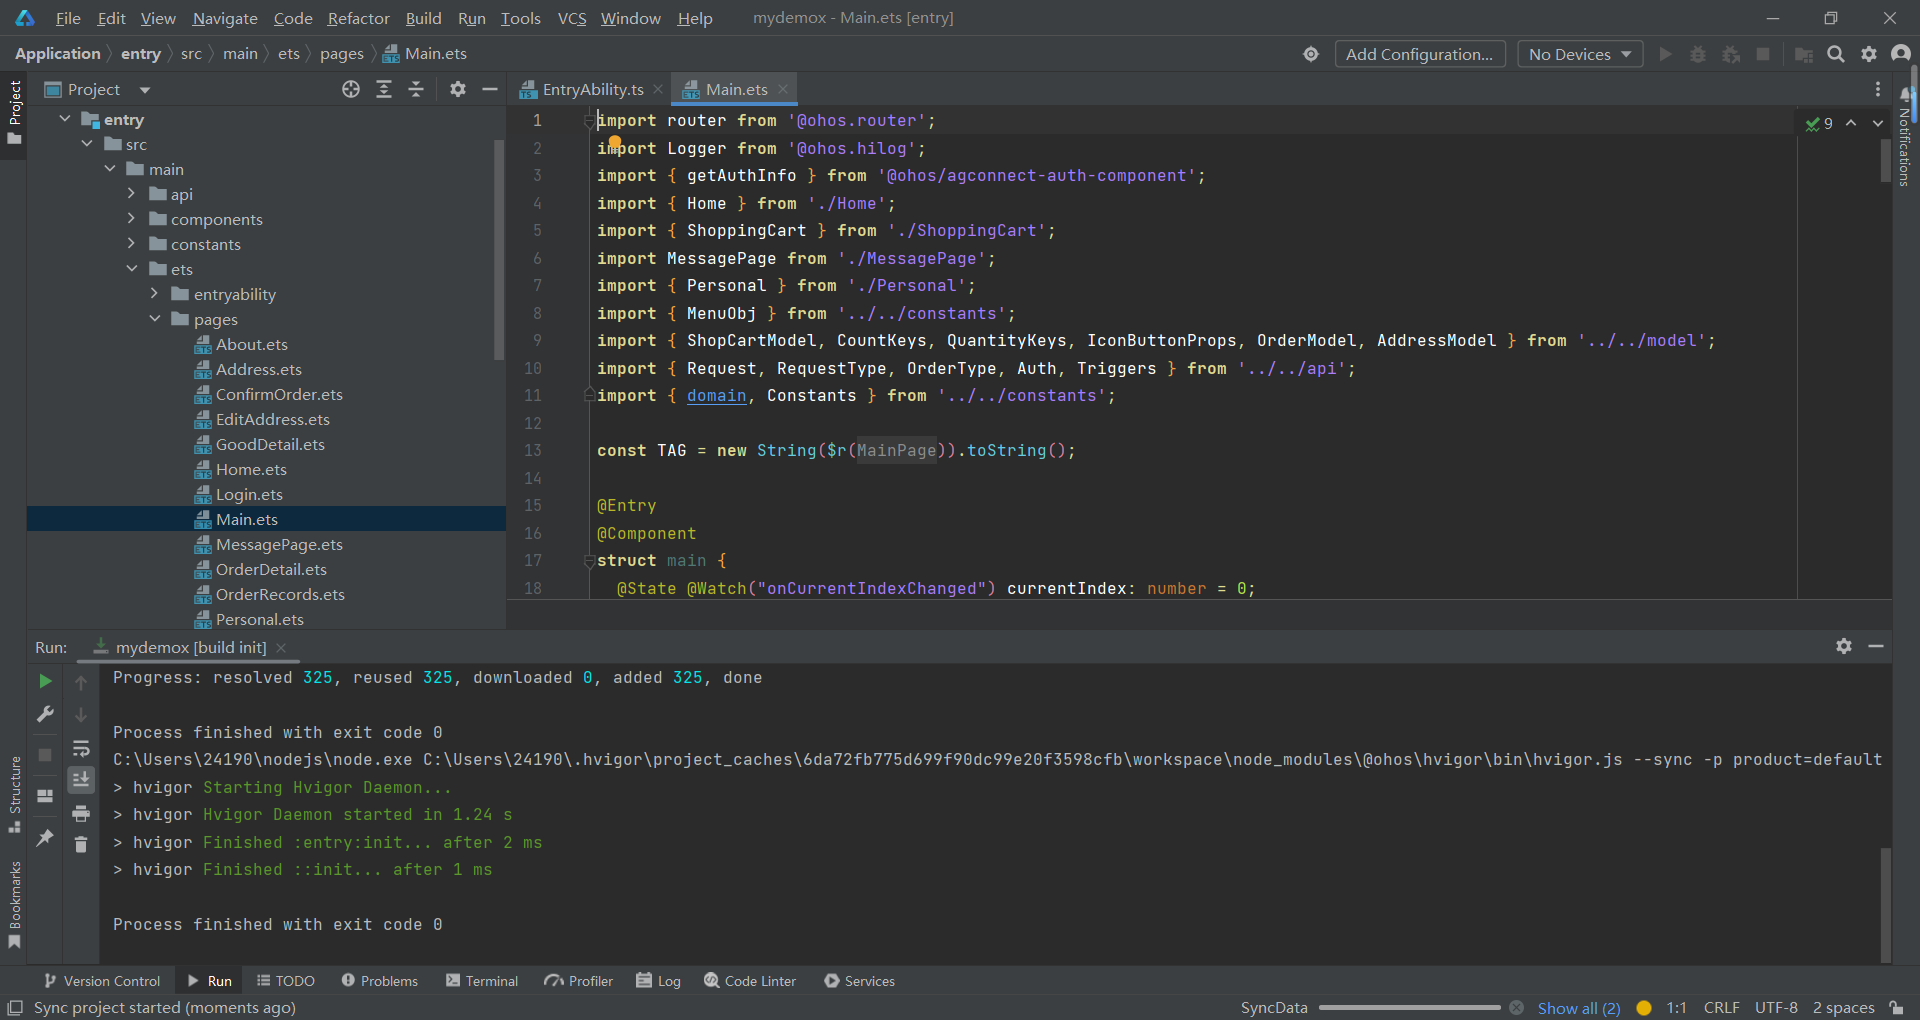The width and height of the screenshot is (1920, 1020).
Task: Click the domain link in import line
Action: pos(716,395)
